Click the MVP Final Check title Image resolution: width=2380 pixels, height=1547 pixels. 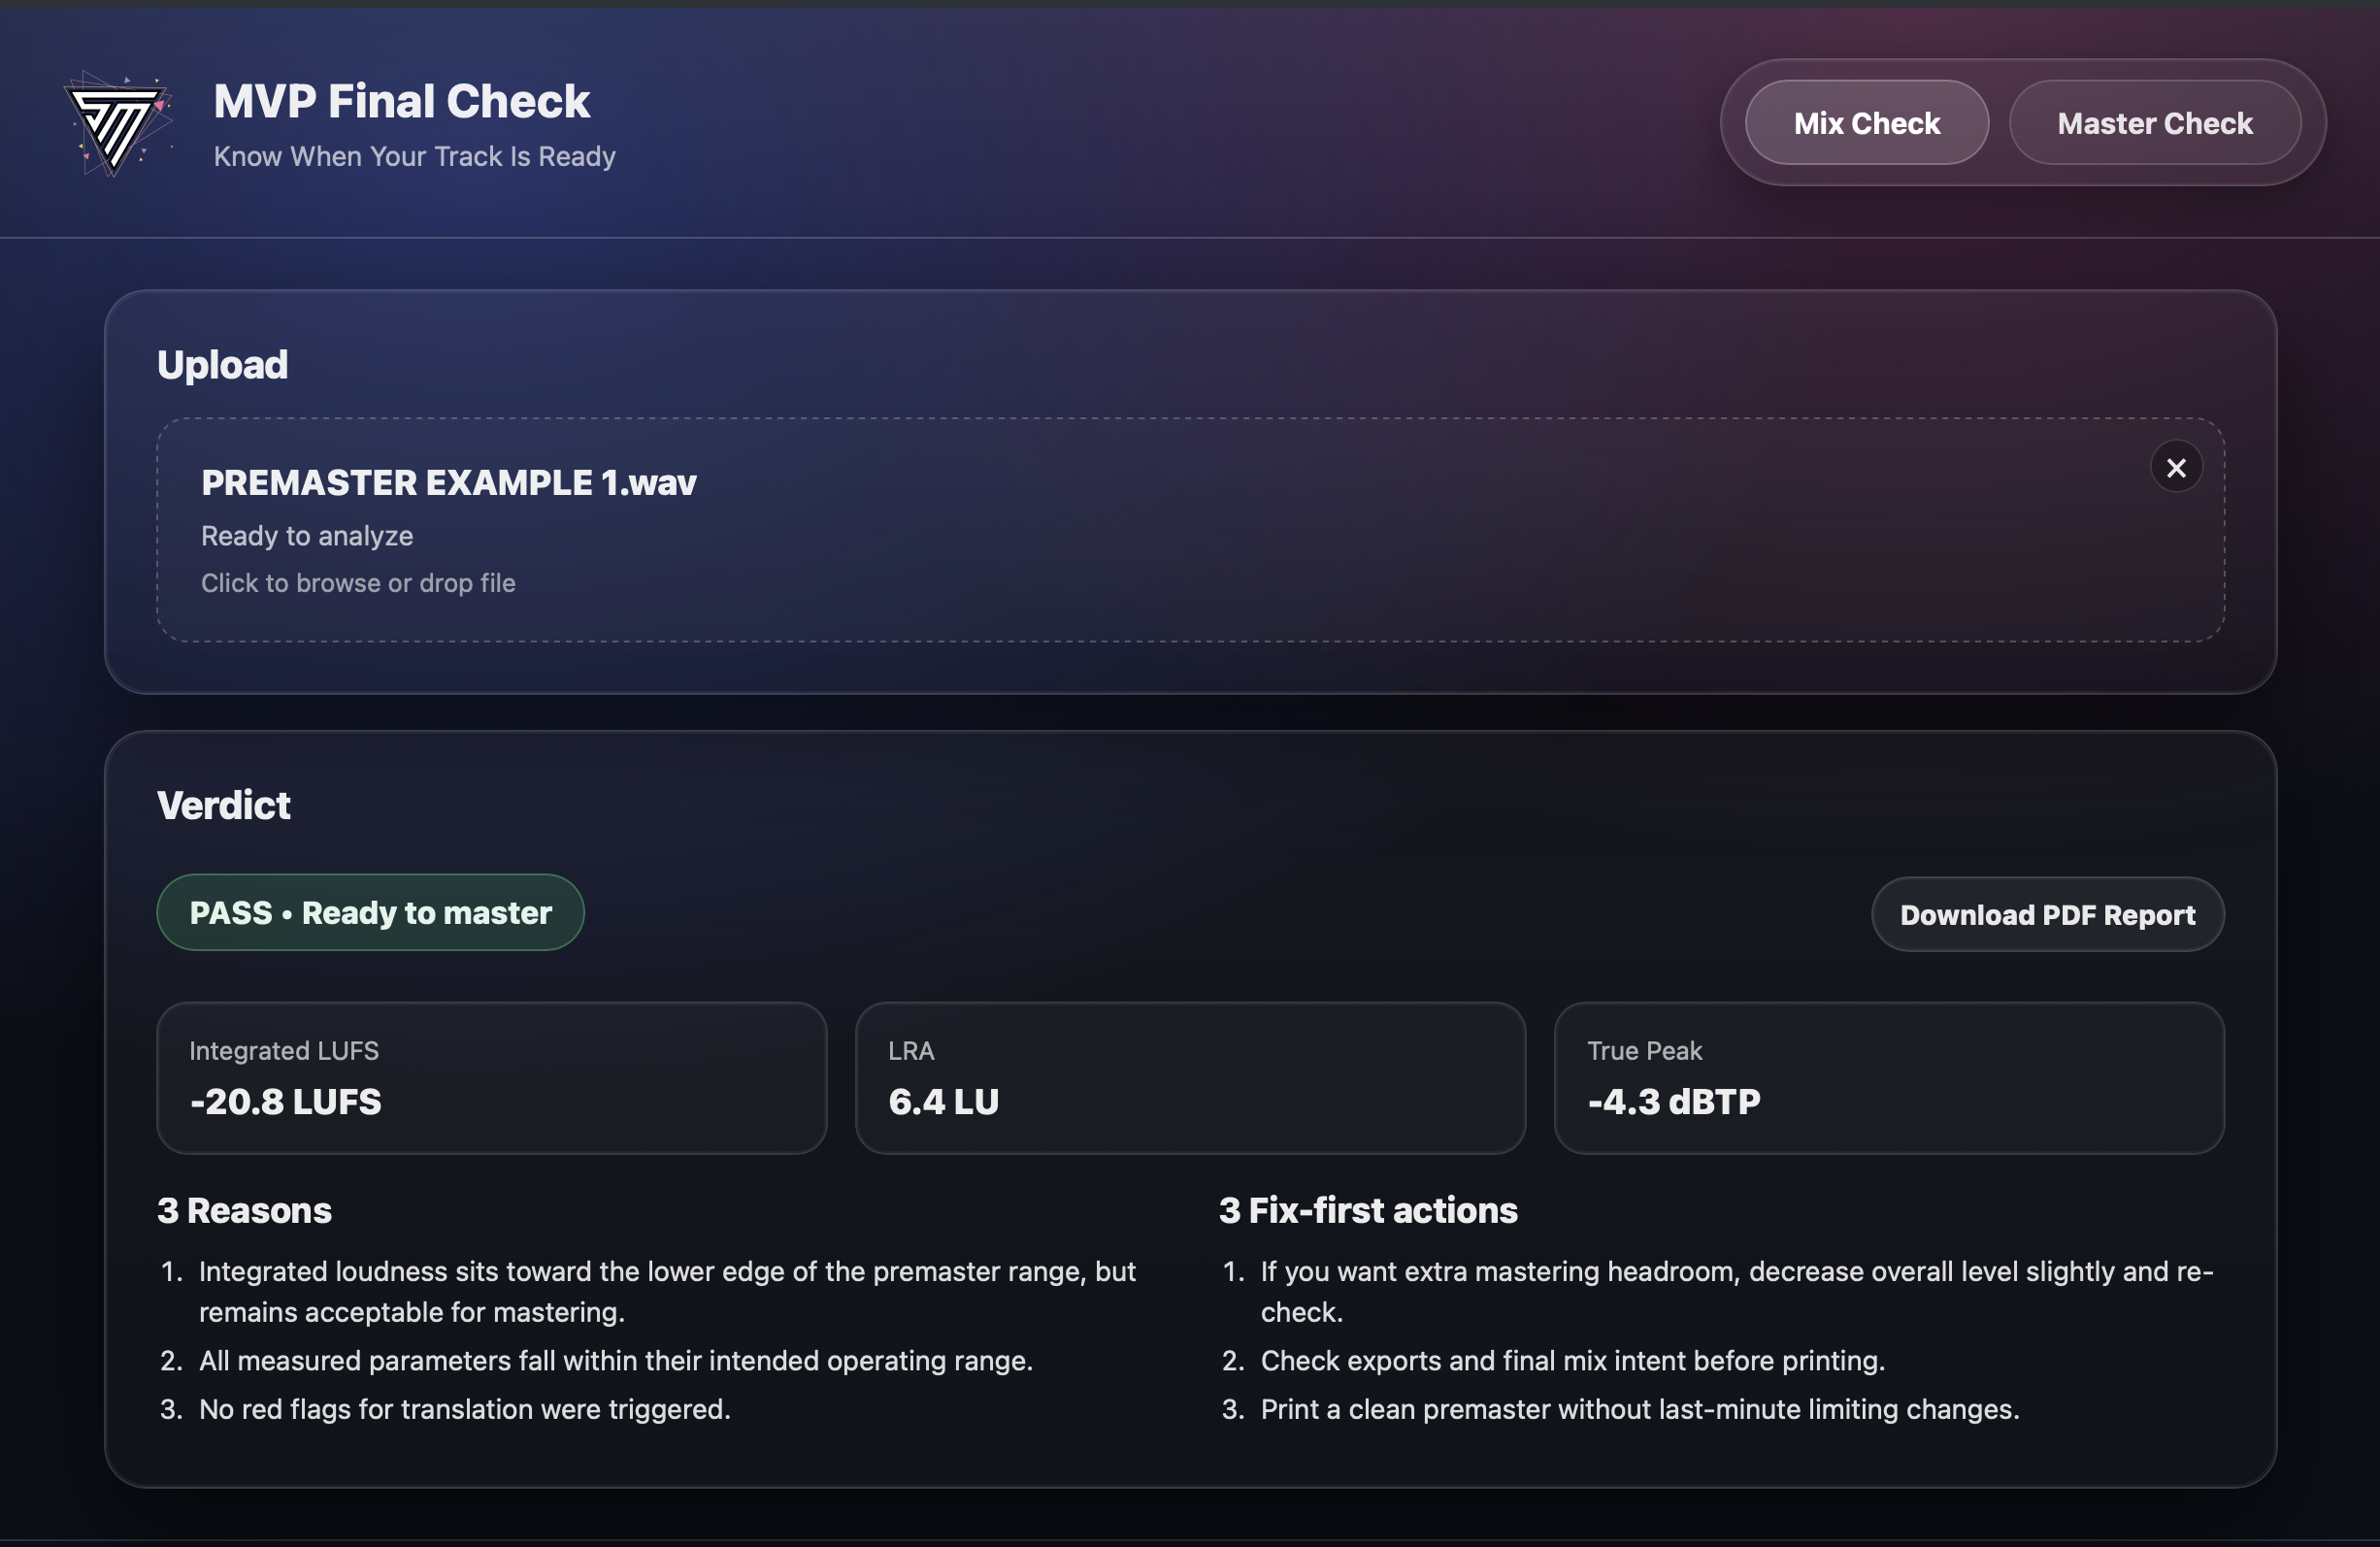click(x=401, y=101)
